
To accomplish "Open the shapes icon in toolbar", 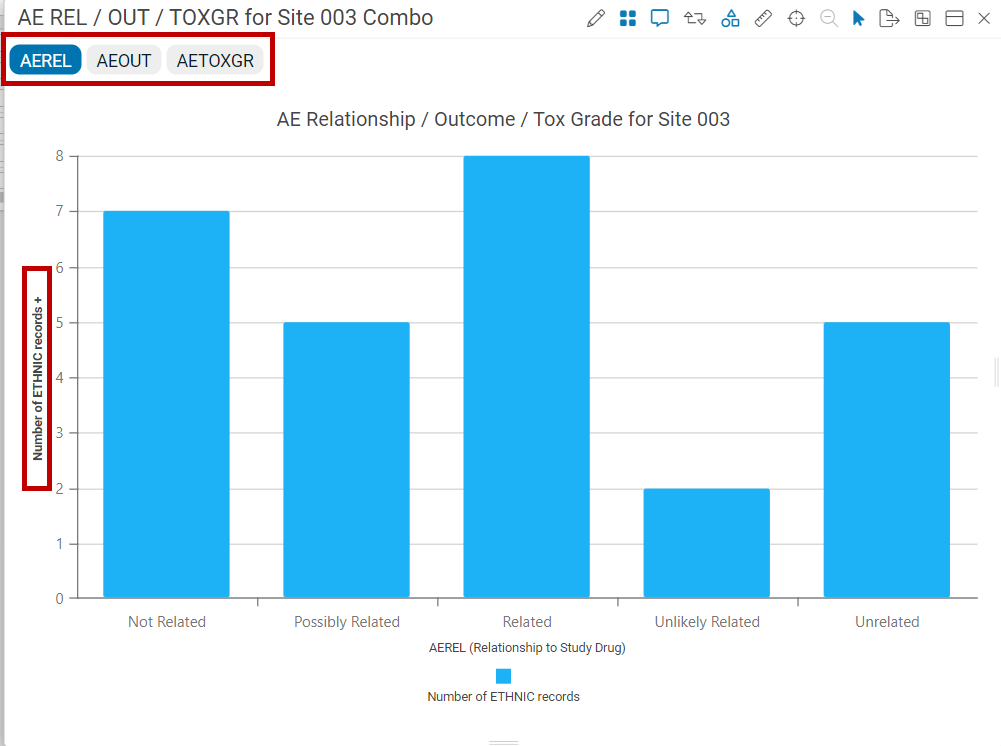I will [730, 19].
